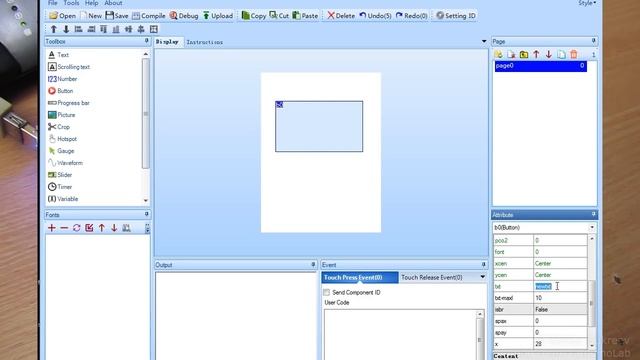This screenshot has width=640, height=360.
Task: Switch to the Instructions tab
Action: pyautogui.click(x=205, y=42)
